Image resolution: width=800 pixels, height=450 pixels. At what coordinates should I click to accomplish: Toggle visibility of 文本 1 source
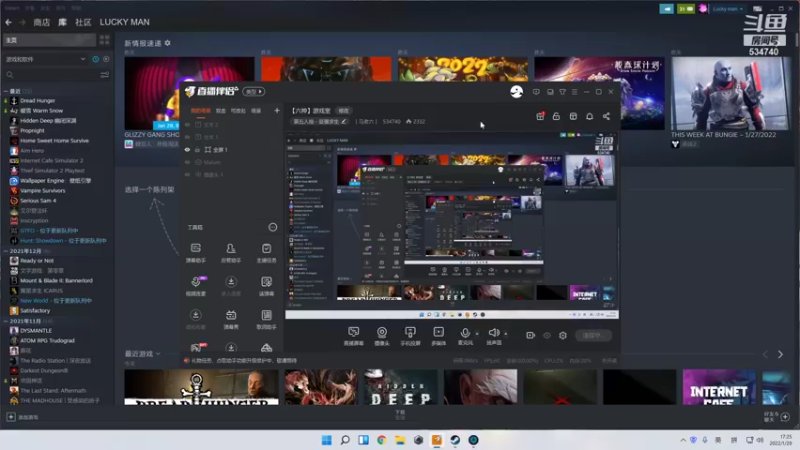[x=187, y=137]
